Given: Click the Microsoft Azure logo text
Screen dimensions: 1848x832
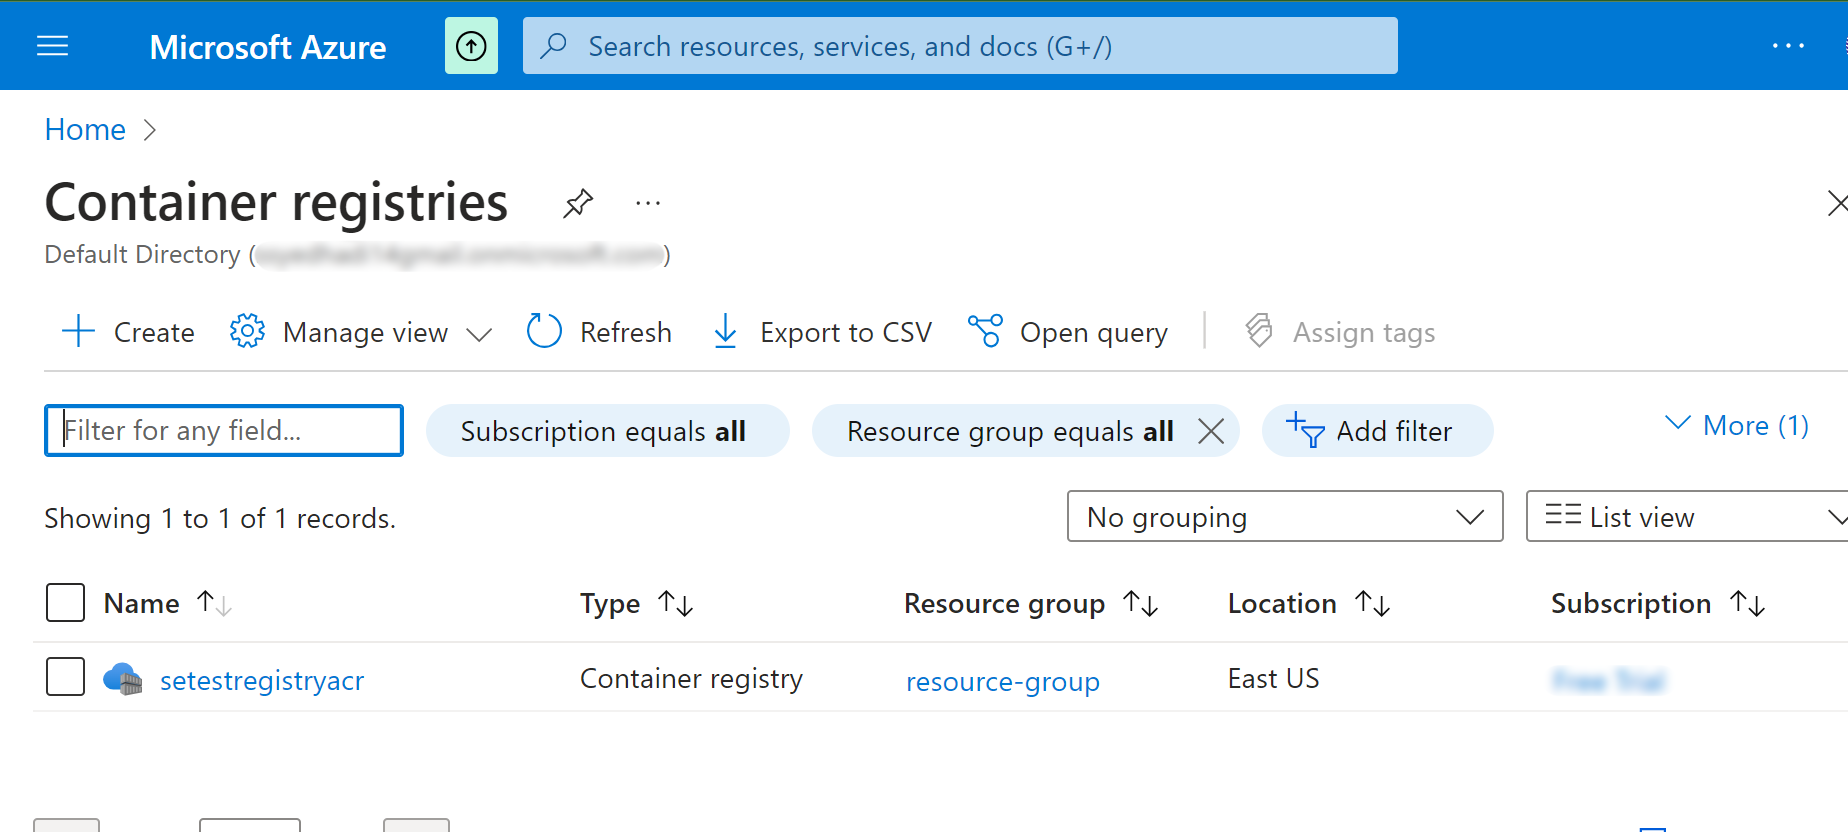Looking at the screenshot, I should point(268,47).
